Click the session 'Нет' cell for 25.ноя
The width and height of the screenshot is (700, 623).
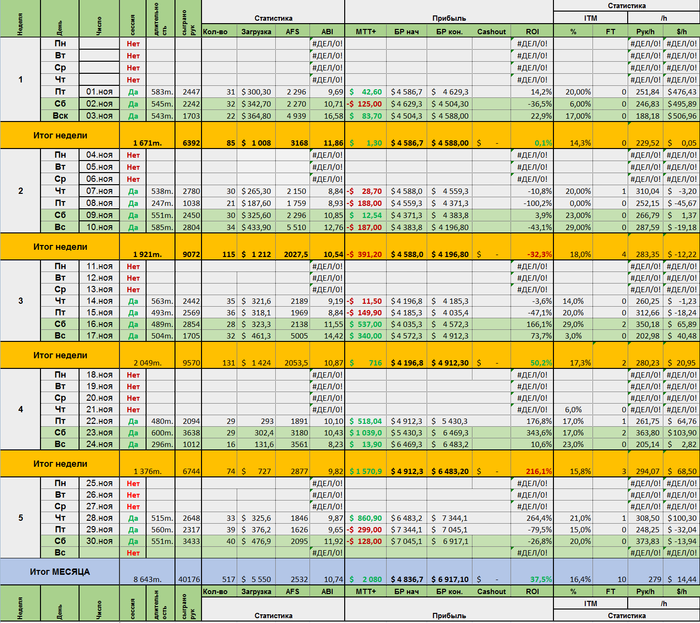tap(133, 483)
